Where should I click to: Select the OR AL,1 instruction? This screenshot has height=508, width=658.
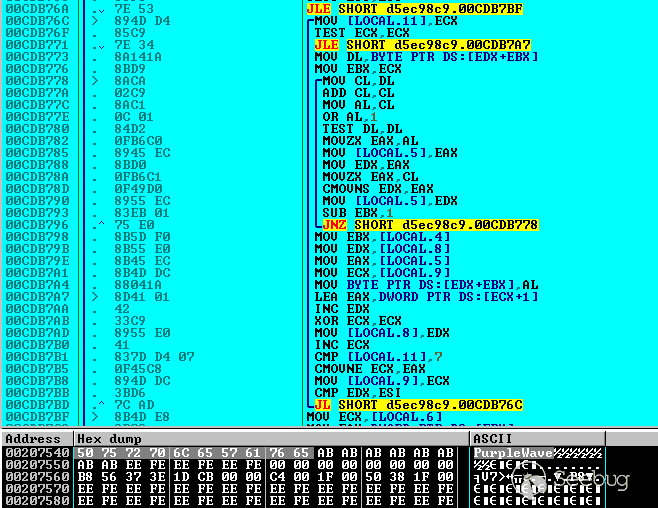(x=350, y=117)
